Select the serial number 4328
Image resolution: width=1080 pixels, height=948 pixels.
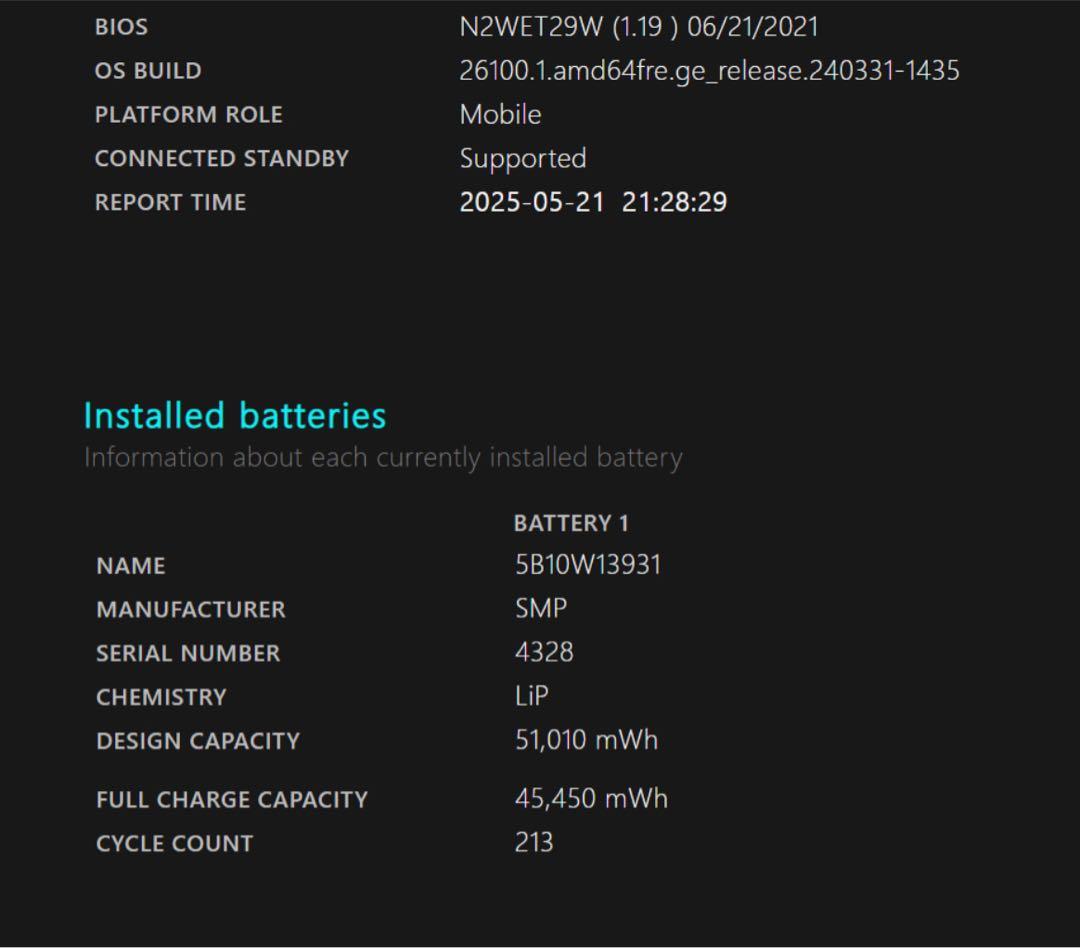pyautogui.click(x=536, y=652)
